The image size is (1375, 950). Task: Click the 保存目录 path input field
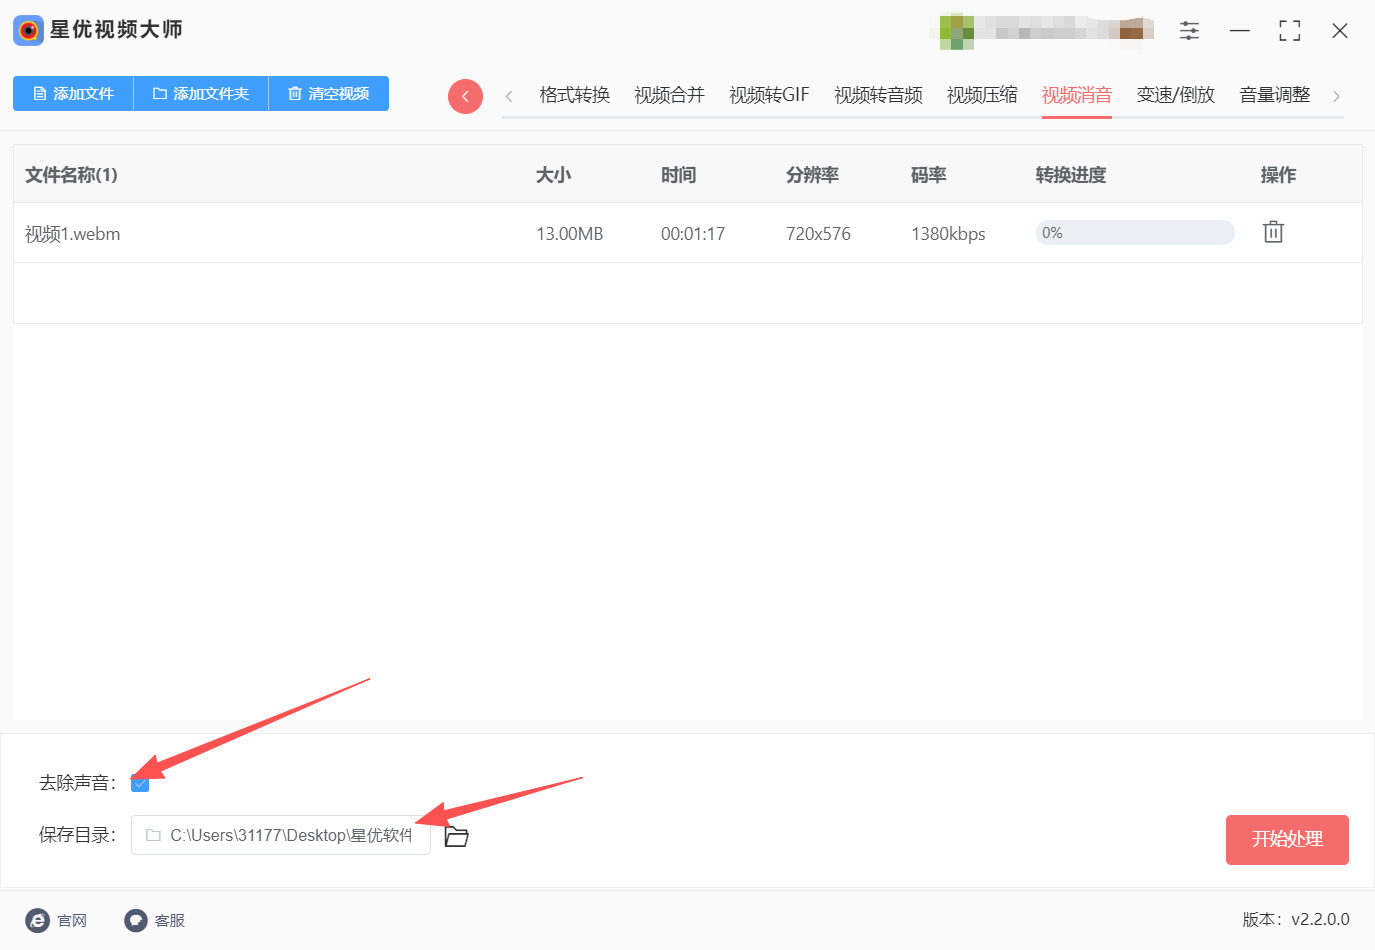pos(281,835)
